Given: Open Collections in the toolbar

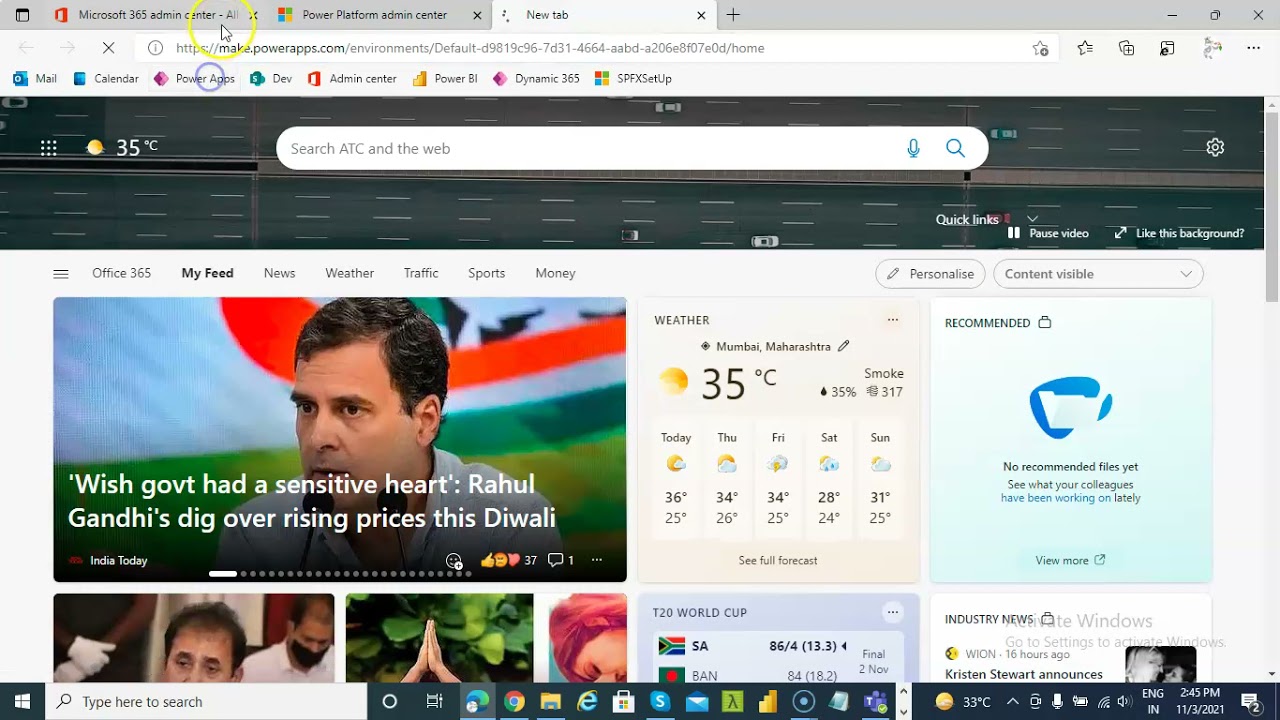Looking at the screenshot, I should (1127, 48).
